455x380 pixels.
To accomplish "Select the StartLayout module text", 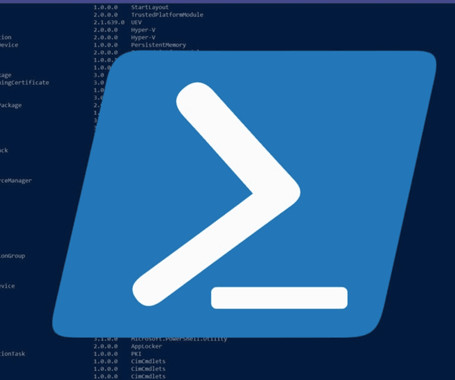I will 150,7.
